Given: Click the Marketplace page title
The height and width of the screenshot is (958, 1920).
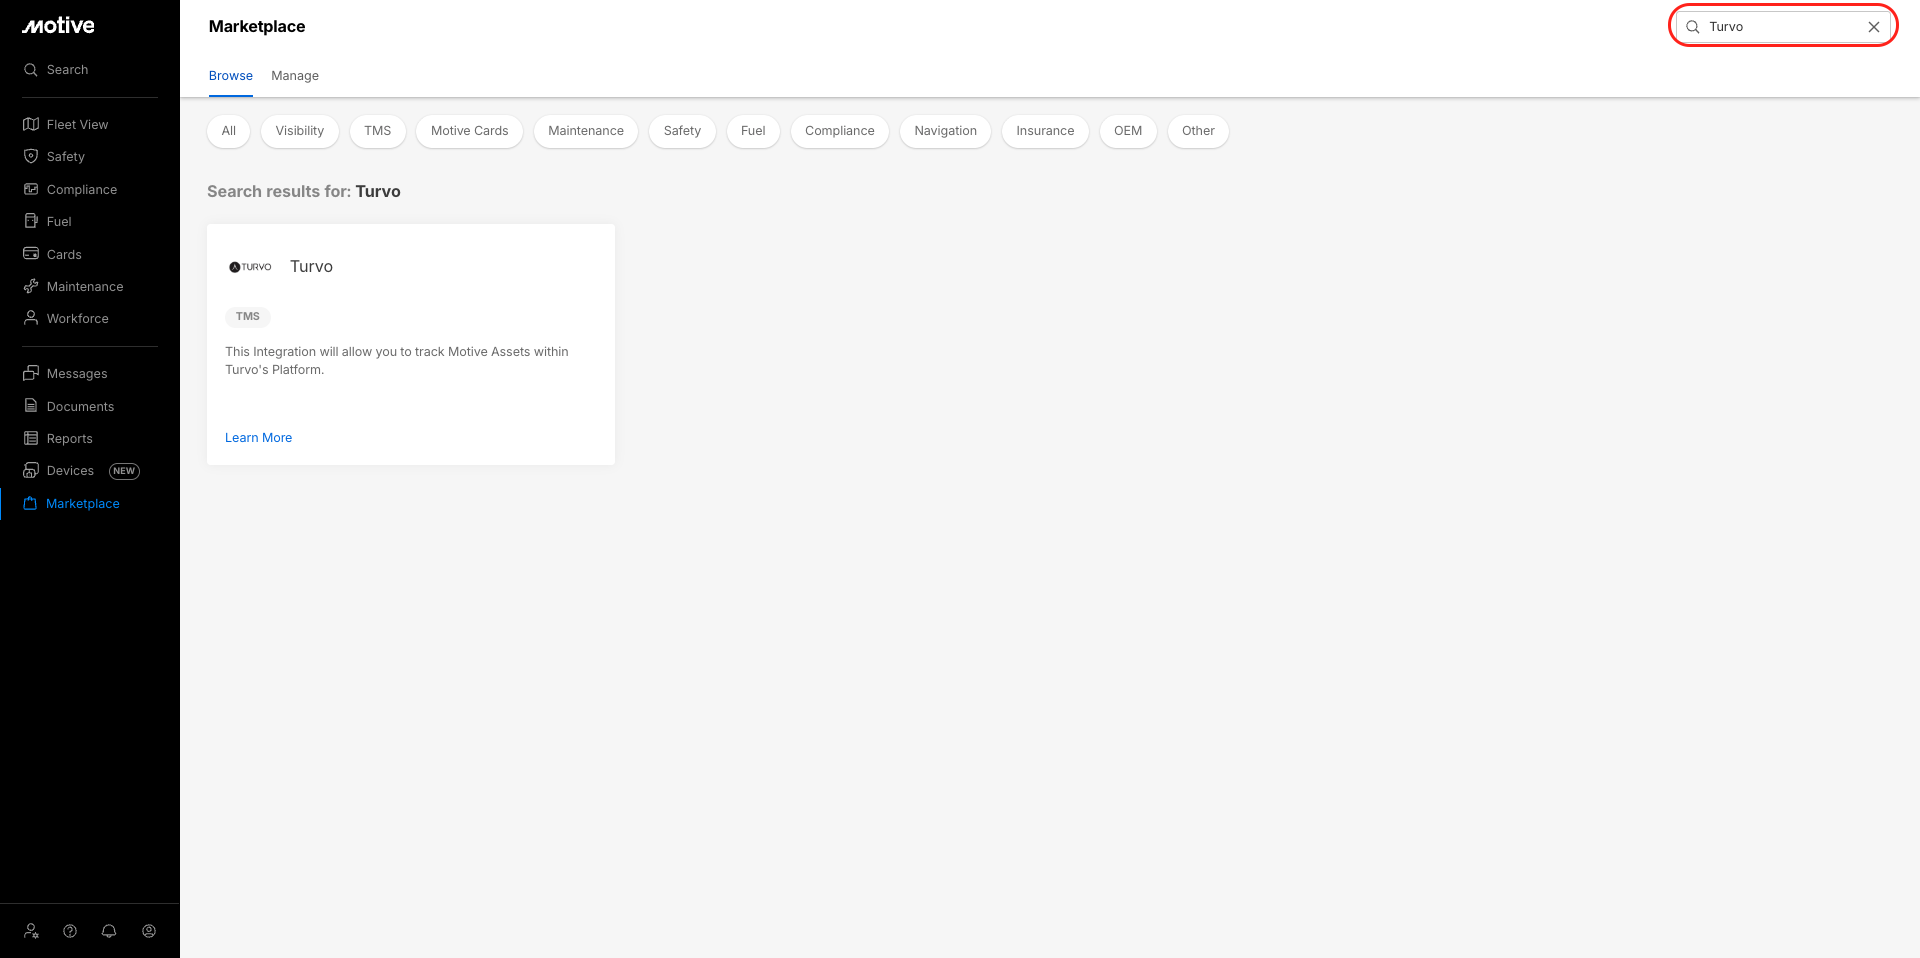Looking at the screenshot, I should (x=257, y=27).
